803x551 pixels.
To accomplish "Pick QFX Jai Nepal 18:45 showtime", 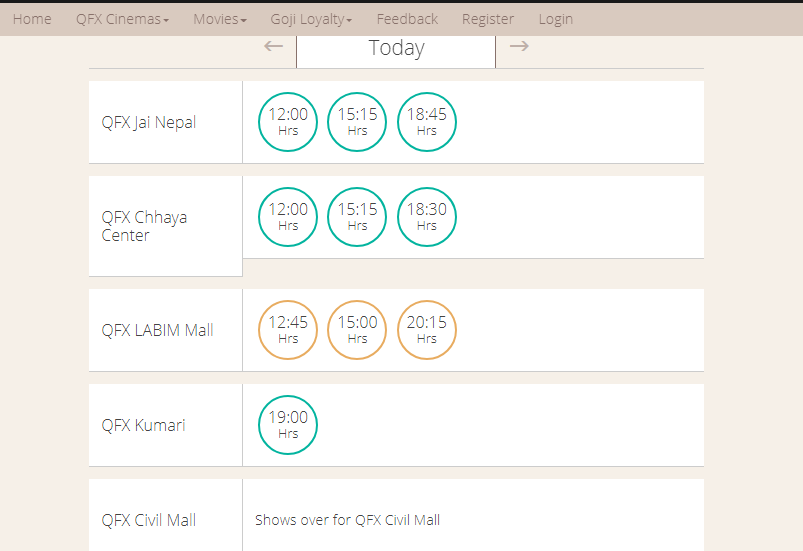I will click(x=427, y=122).
